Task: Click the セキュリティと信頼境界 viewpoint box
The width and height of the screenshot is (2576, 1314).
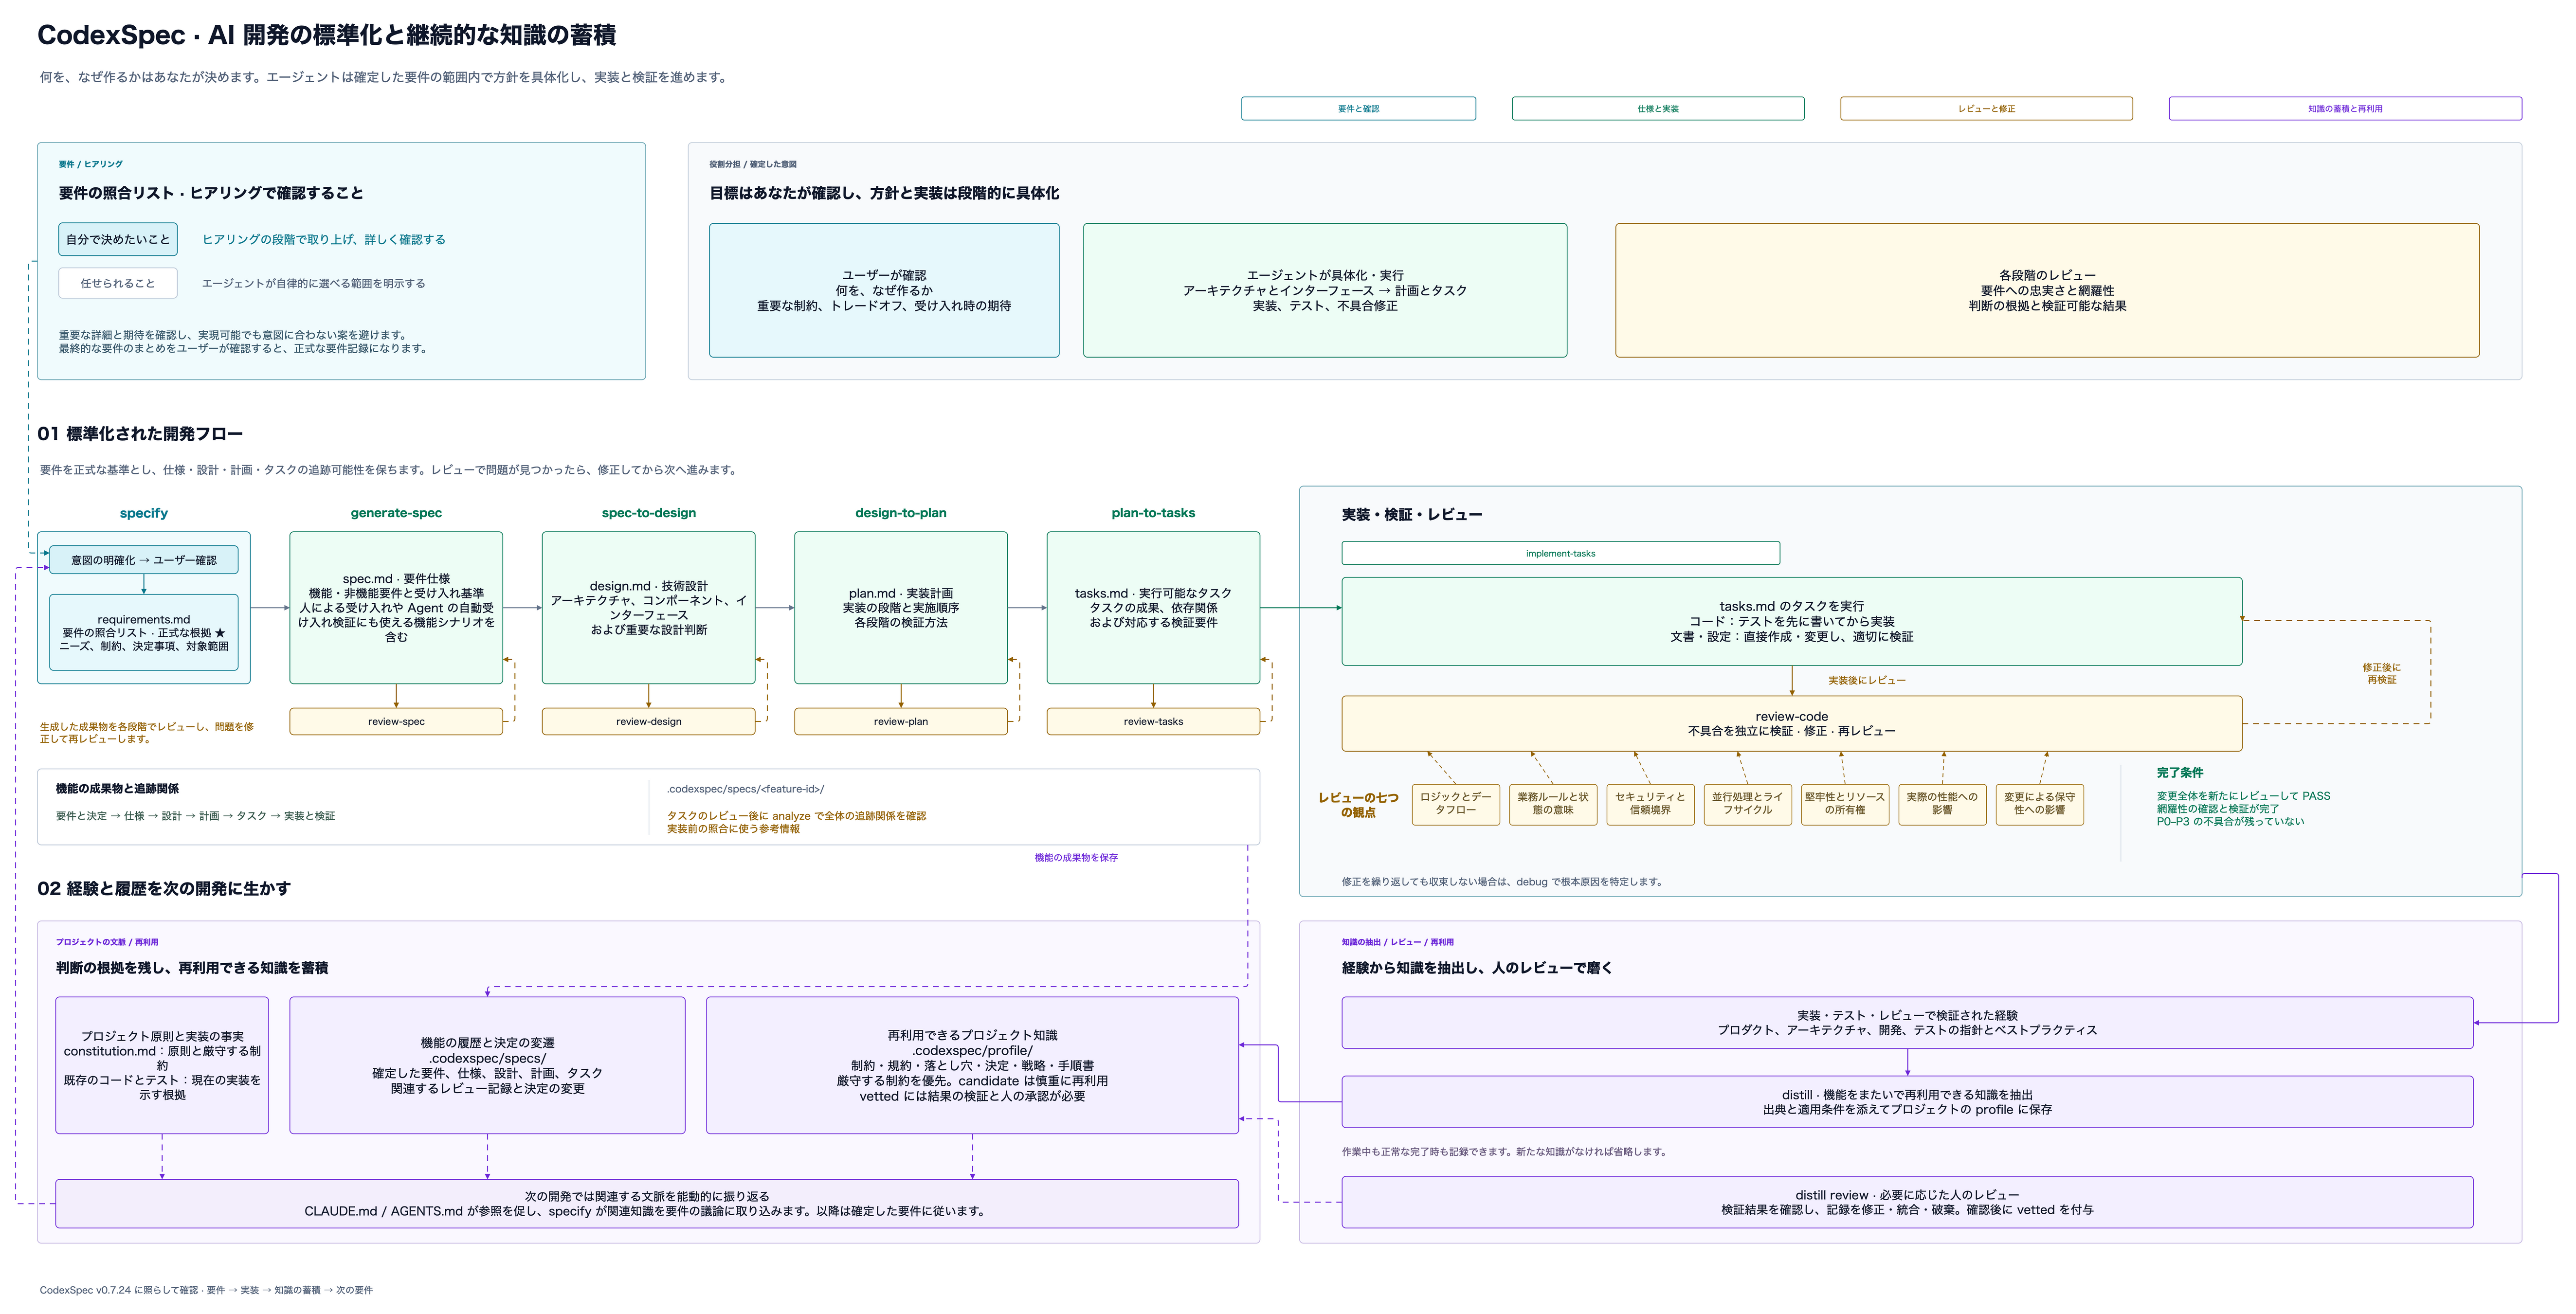Action: click(1650, 804)
